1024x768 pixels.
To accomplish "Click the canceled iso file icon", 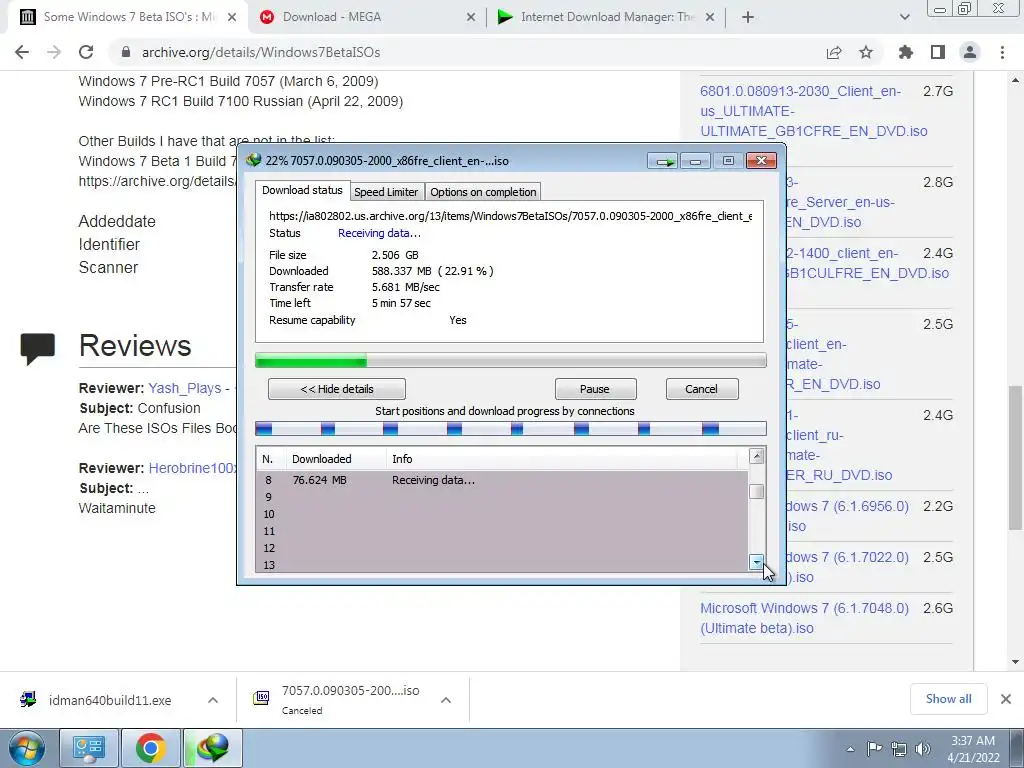I will [261, 699].
